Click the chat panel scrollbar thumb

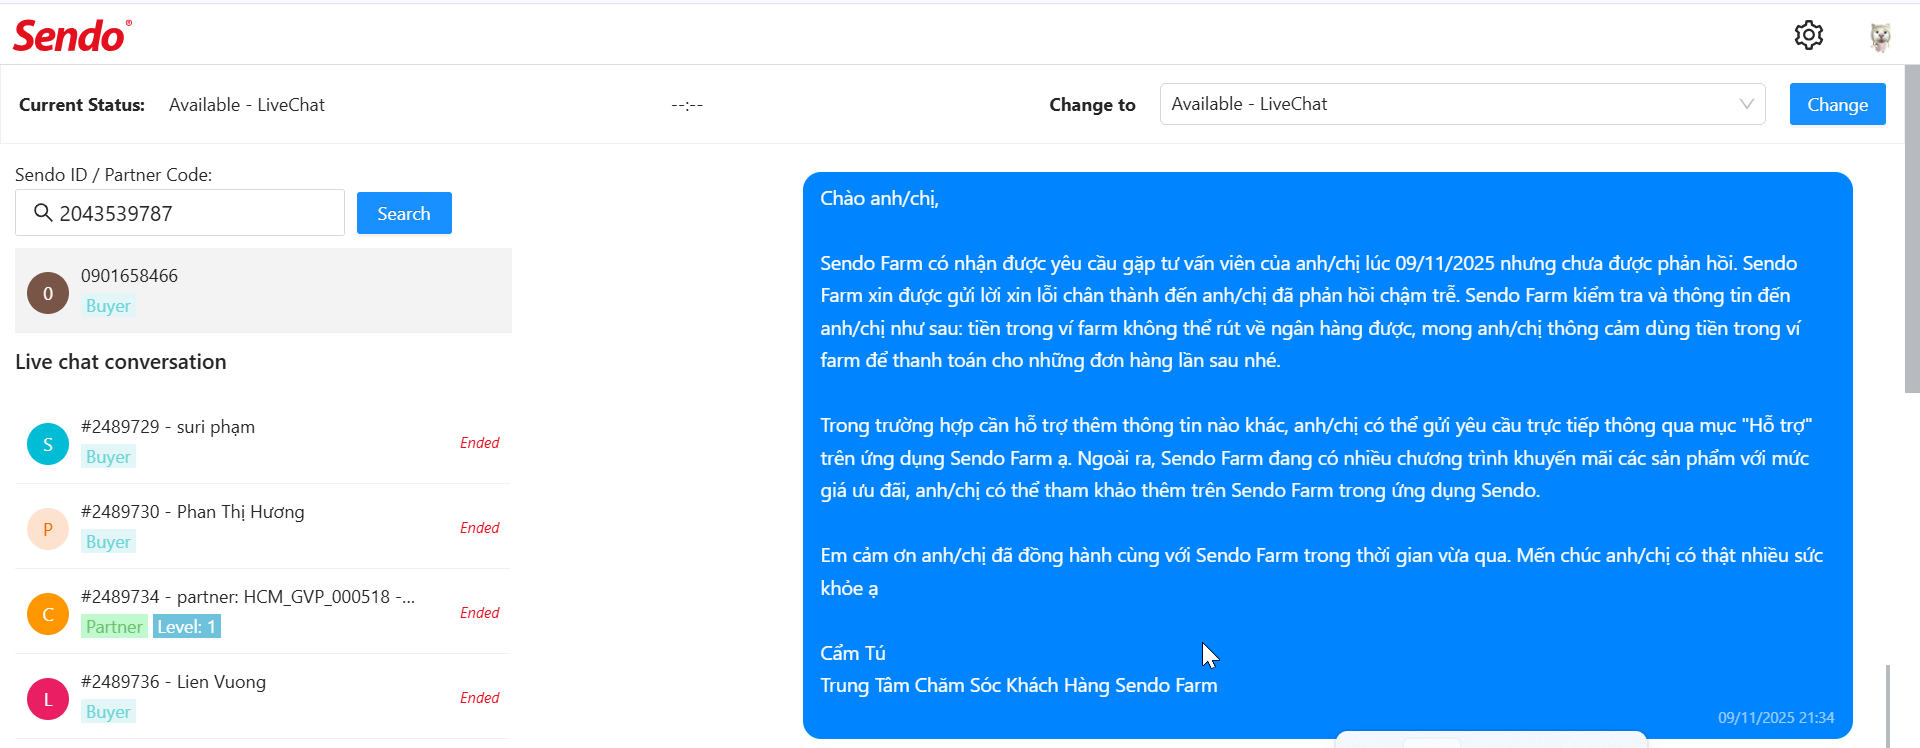coord(1888,706)
